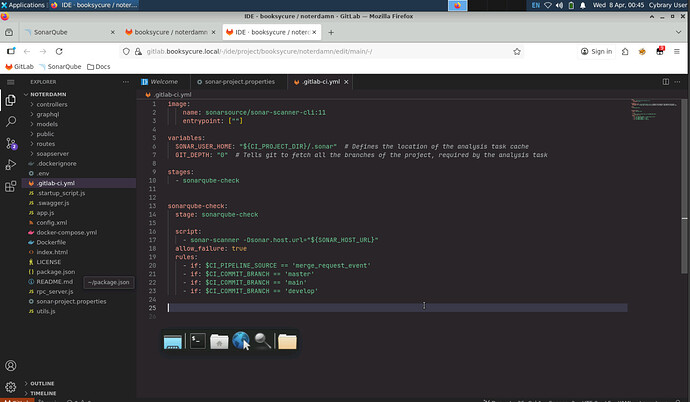
Task: Open docker-compose.yml in the explorer
Action: [x=66, y=232]
